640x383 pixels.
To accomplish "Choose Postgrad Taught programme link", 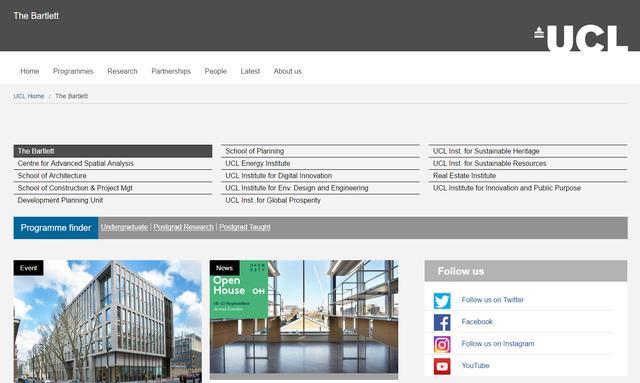I will pos(244,227).
